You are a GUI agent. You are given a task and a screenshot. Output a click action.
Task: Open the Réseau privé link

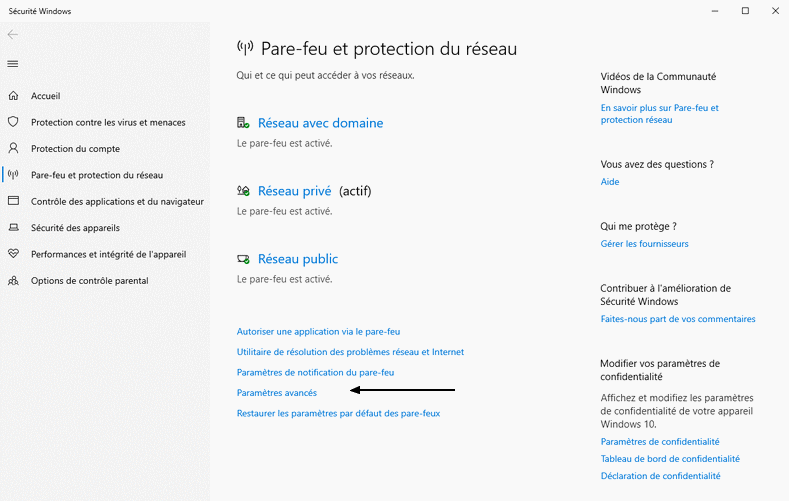pyautogui.click(x=294, y=191)
